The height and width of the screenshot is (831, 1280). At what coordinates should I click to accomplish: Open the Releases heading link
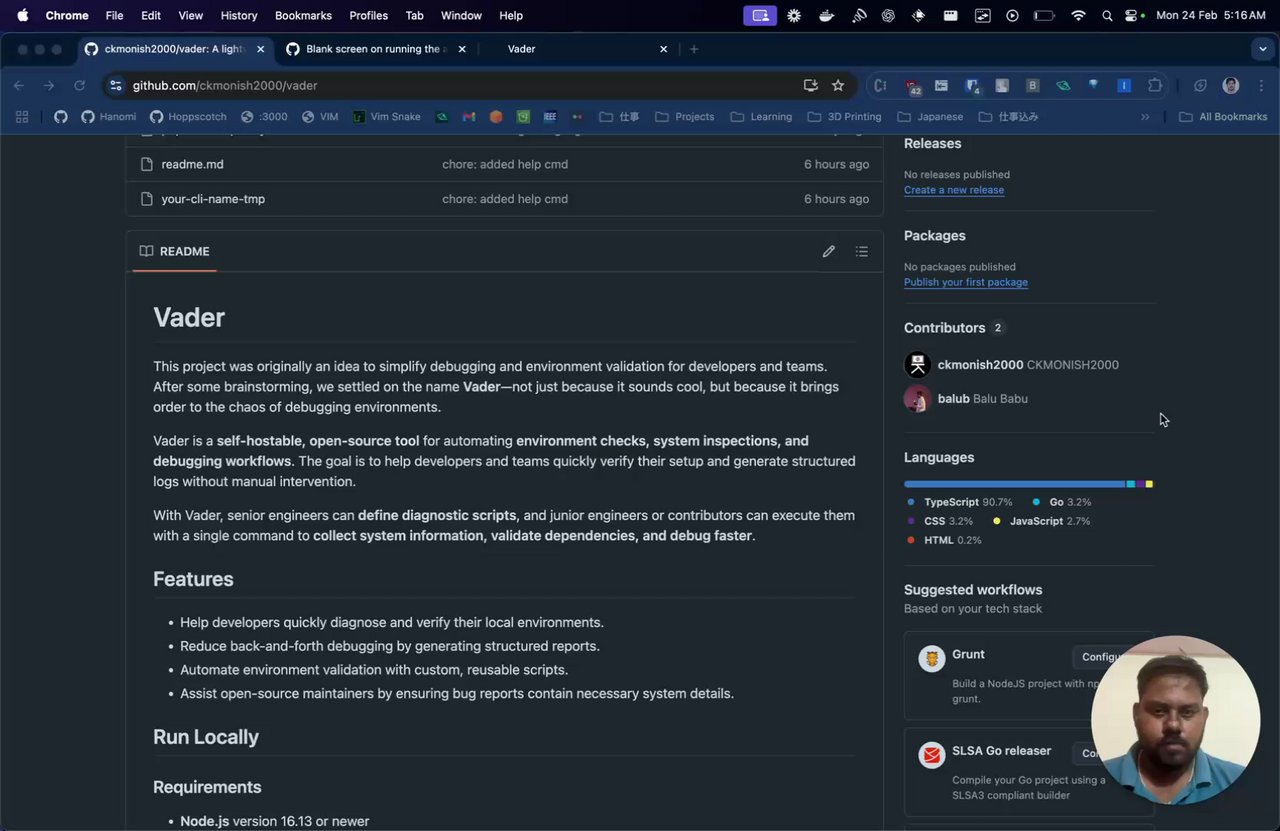click(x=933, y=144)
